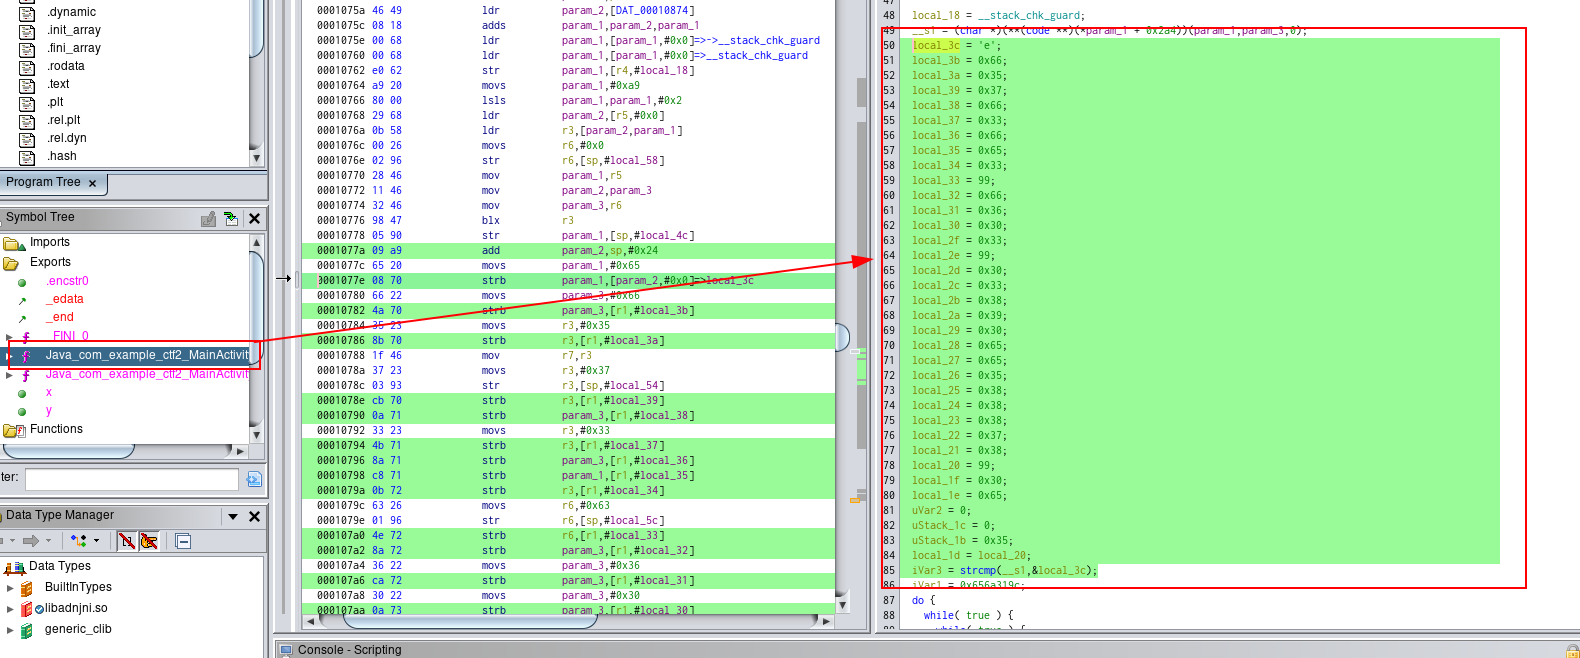Click the symbol tree filter text field
Screen dimensions: 1580x658
click(x=132, y=479)
